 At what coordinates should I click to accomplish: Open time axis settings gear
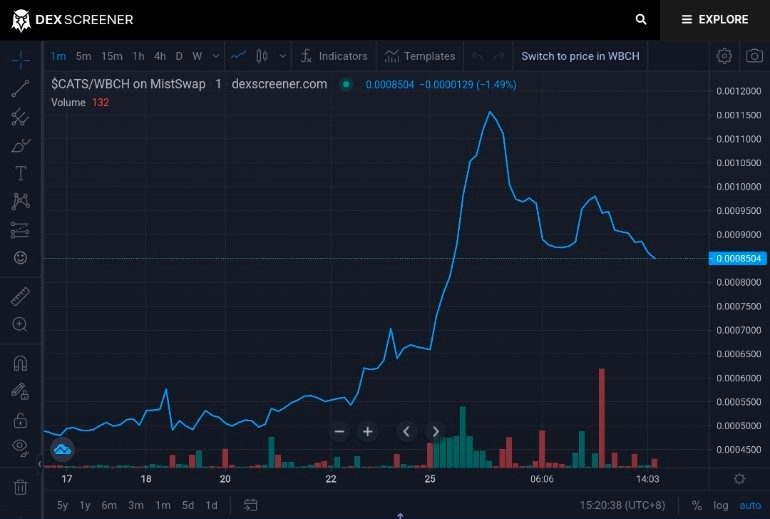[739, 479]
